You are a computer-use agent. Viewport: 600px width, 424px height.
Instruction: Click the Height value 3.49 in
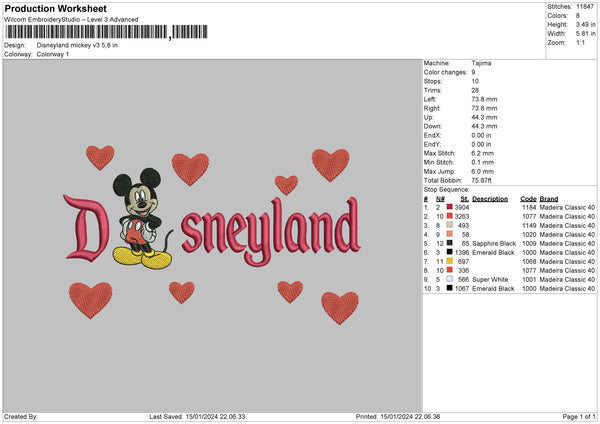585,24
